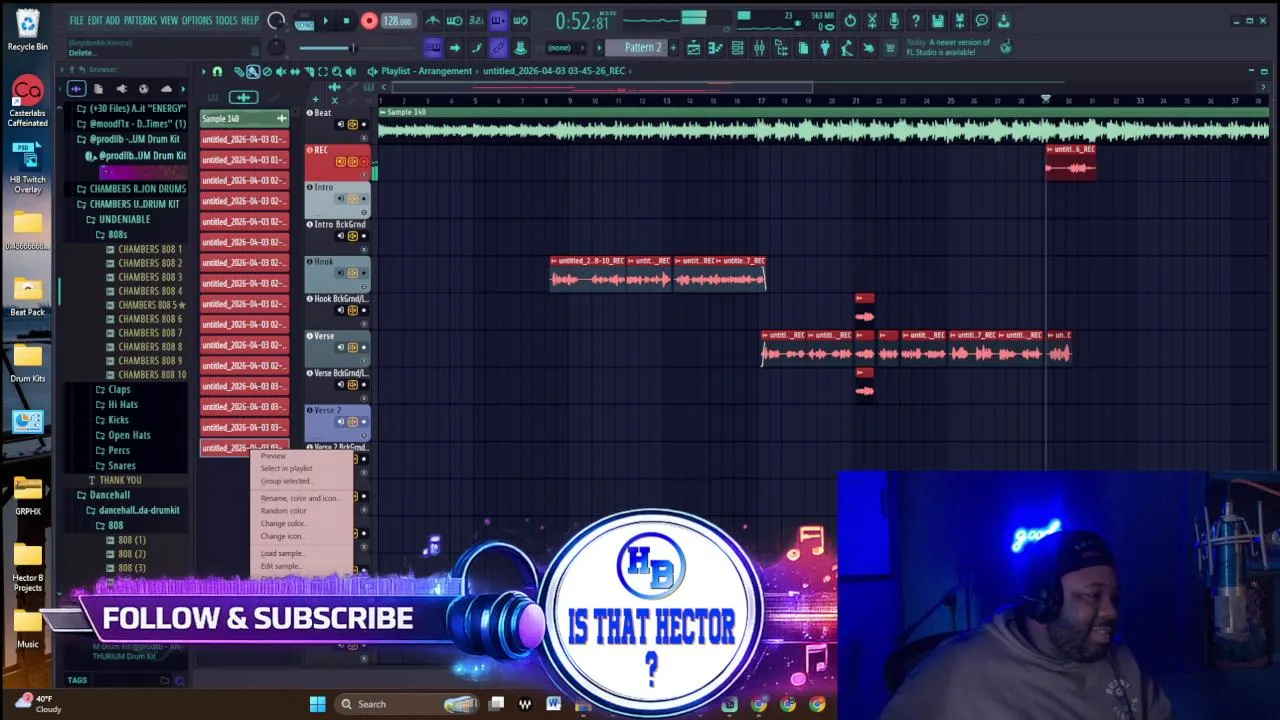Toggle the metronome icon
1280x720 pixels.
432,21
